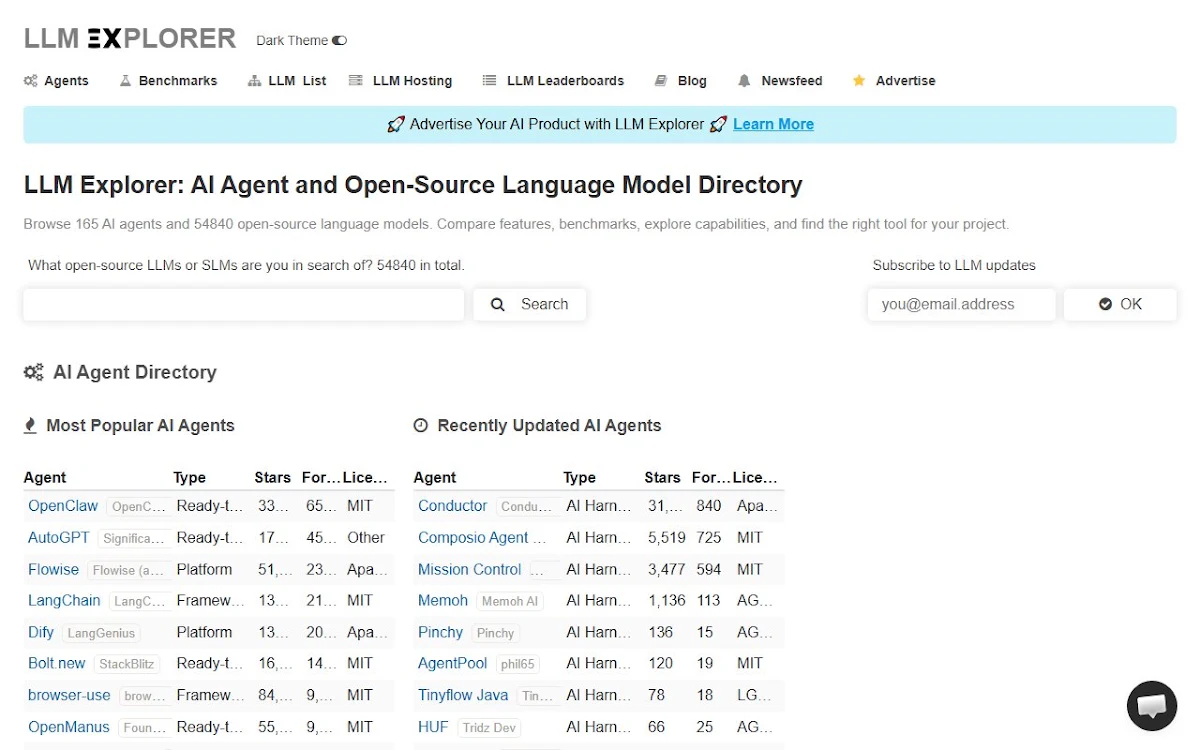Open the HUF agent link

point(433,727)
